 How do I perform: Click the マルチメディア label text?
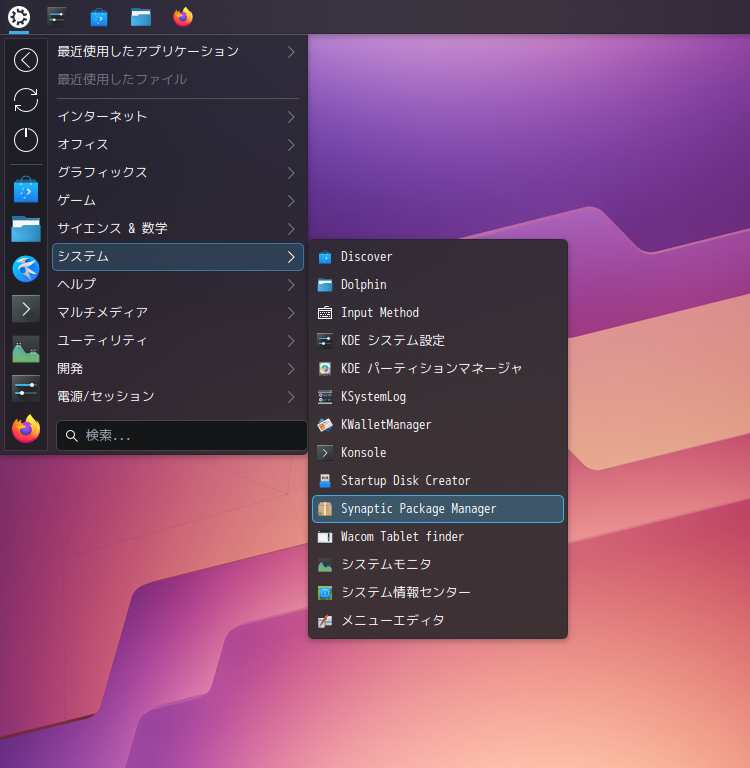click(x=103, y=312)
